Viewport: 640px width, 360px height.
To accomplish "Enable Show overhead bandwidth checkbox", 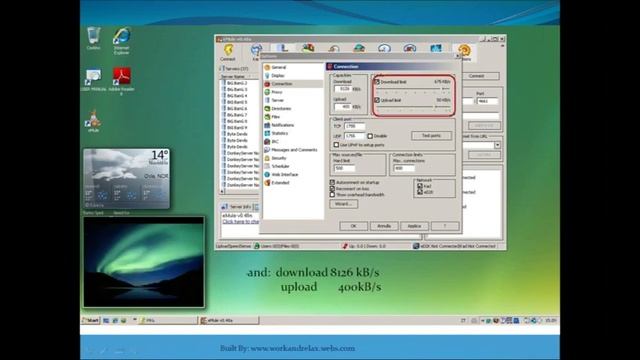I will click(x=332, y=195).
